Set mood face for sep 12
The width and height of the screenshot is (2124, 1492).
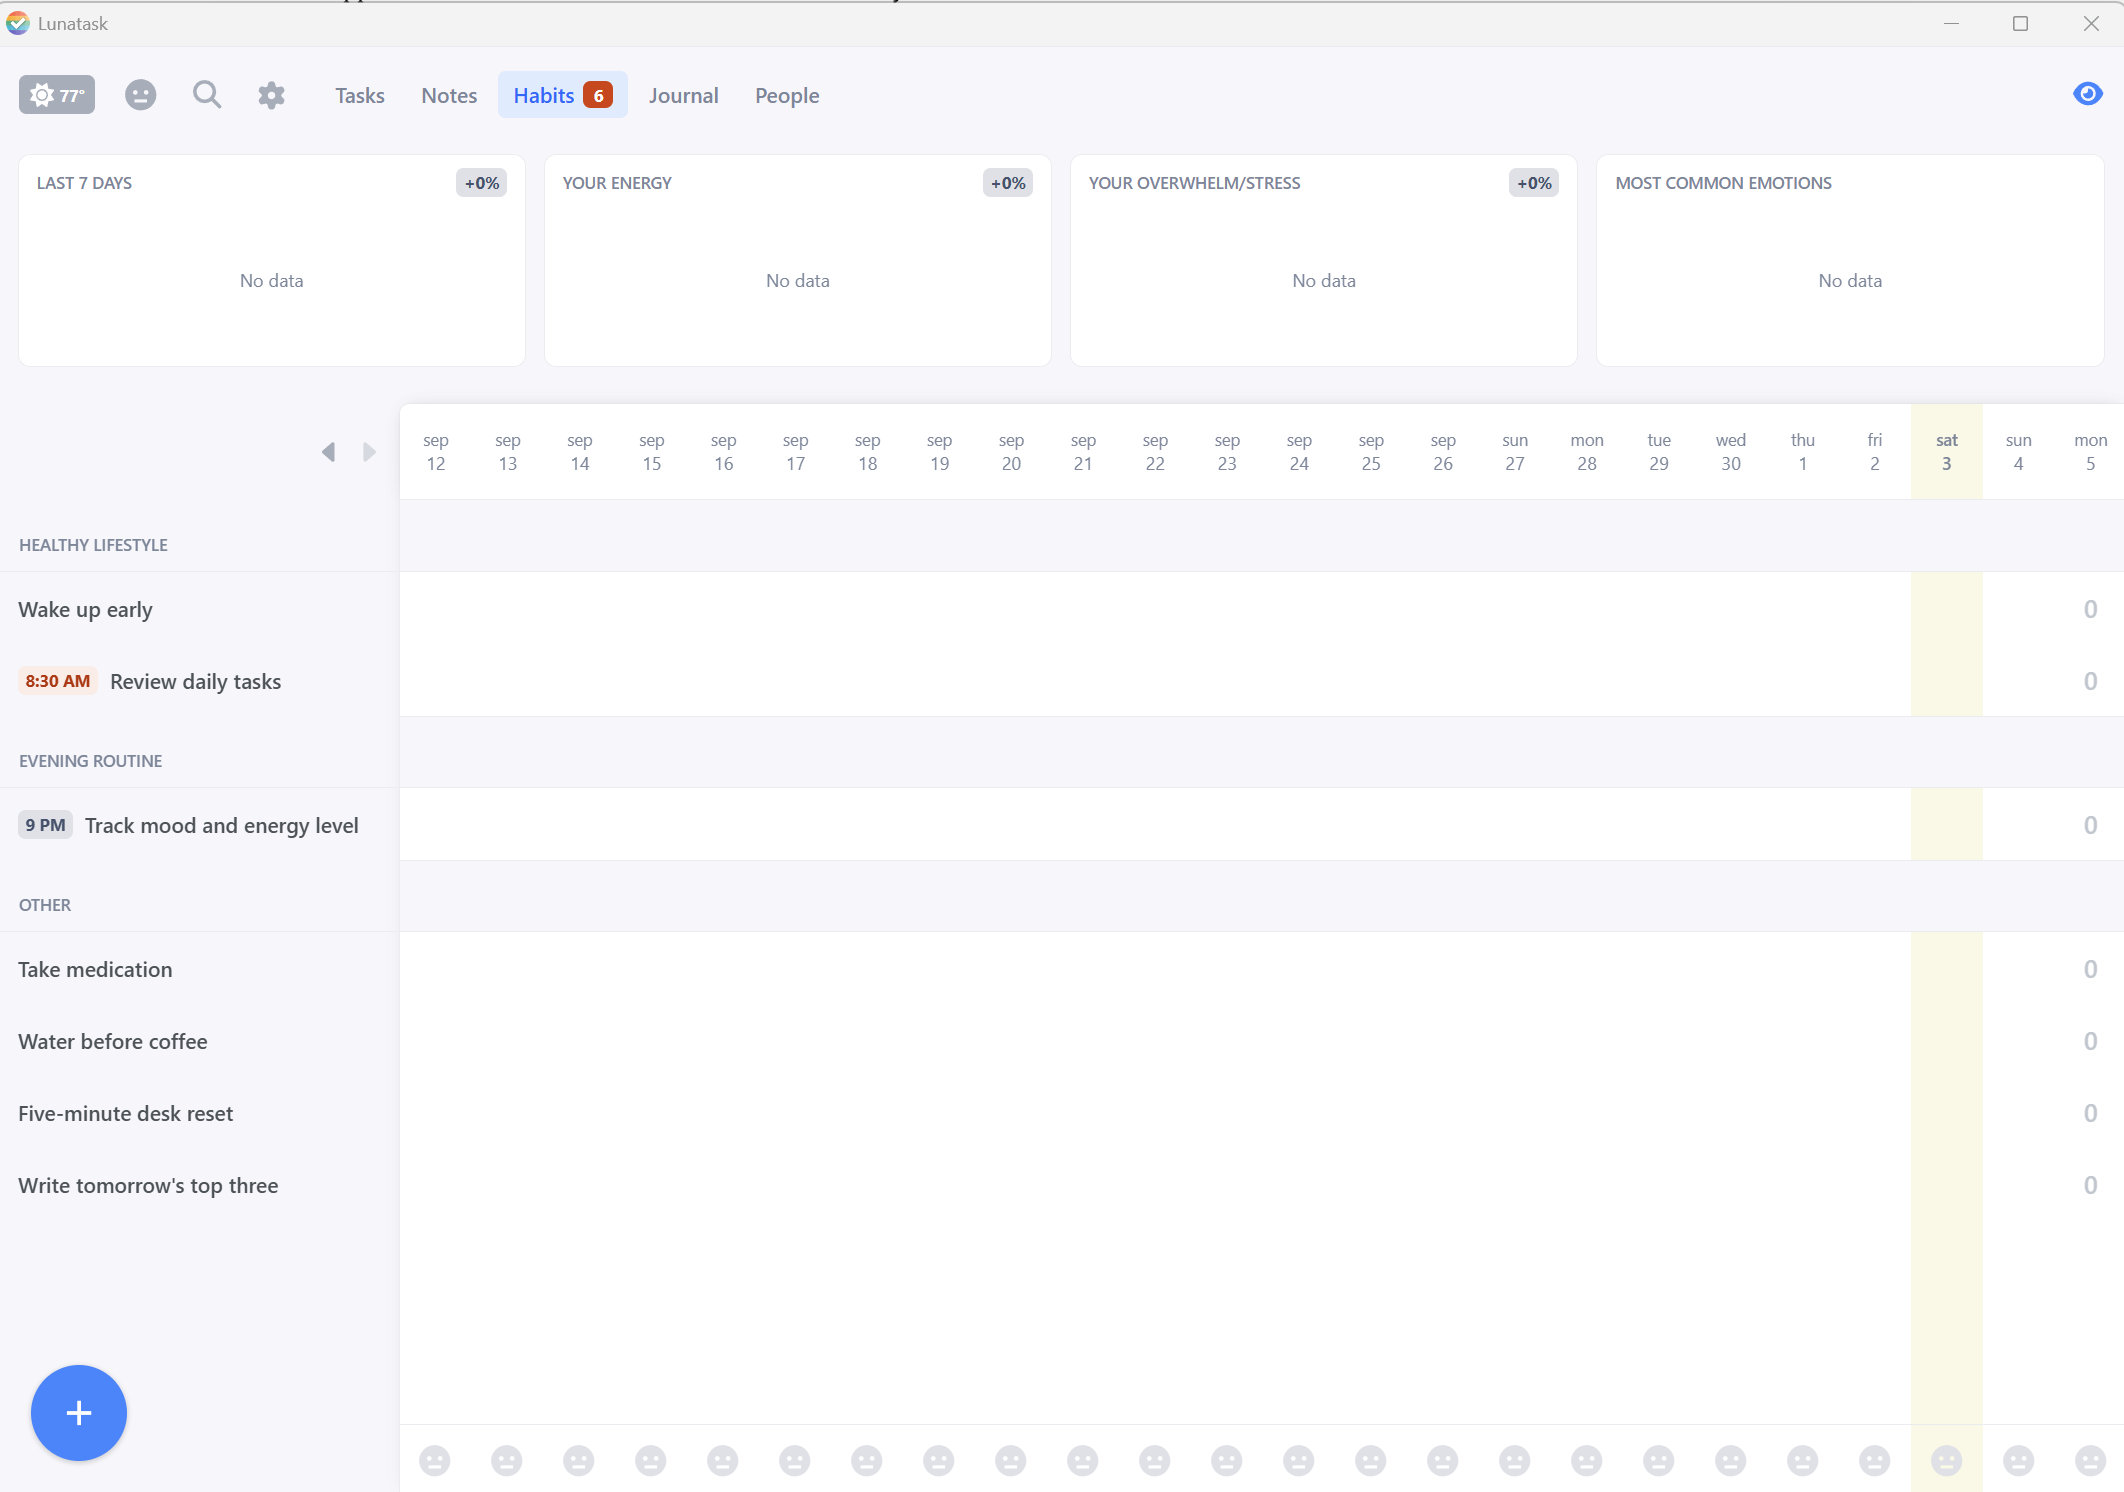(435, 1460)
